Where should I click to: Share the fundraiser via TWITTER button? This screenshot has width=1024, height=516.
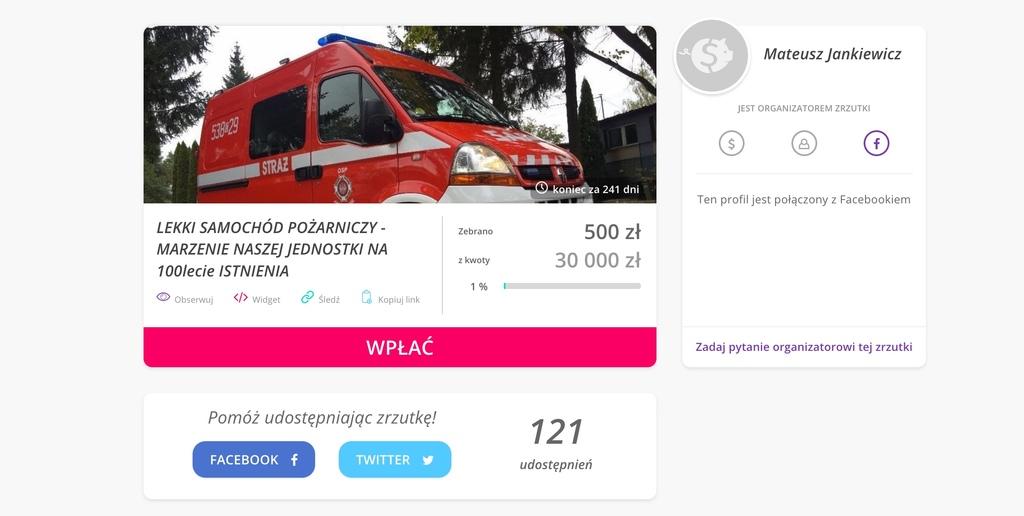(x=394, y=459)
